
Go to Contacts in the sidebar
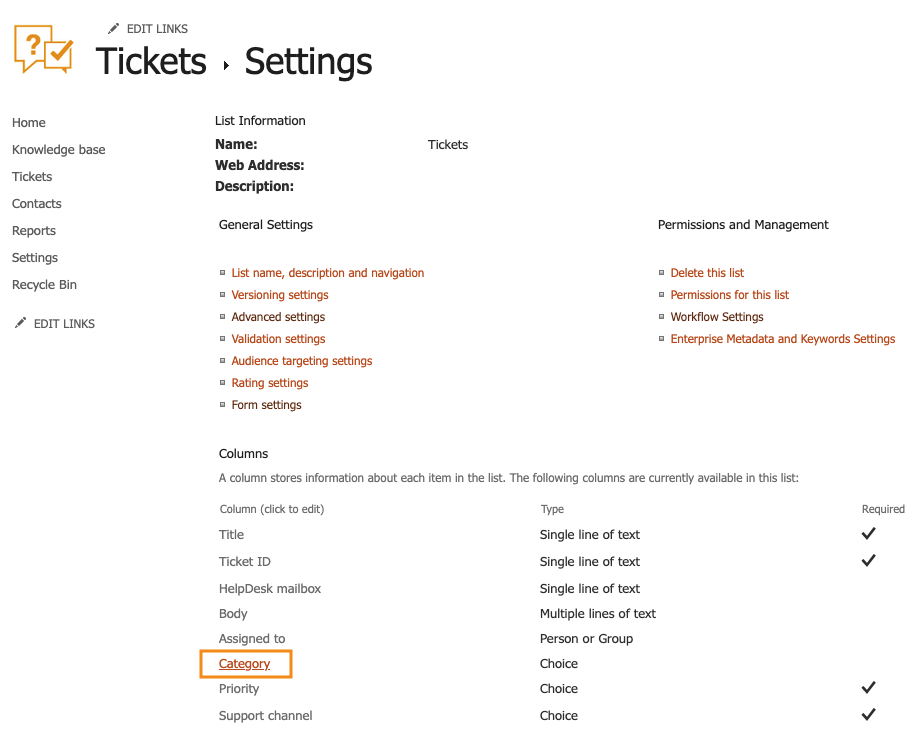point(37,204)
